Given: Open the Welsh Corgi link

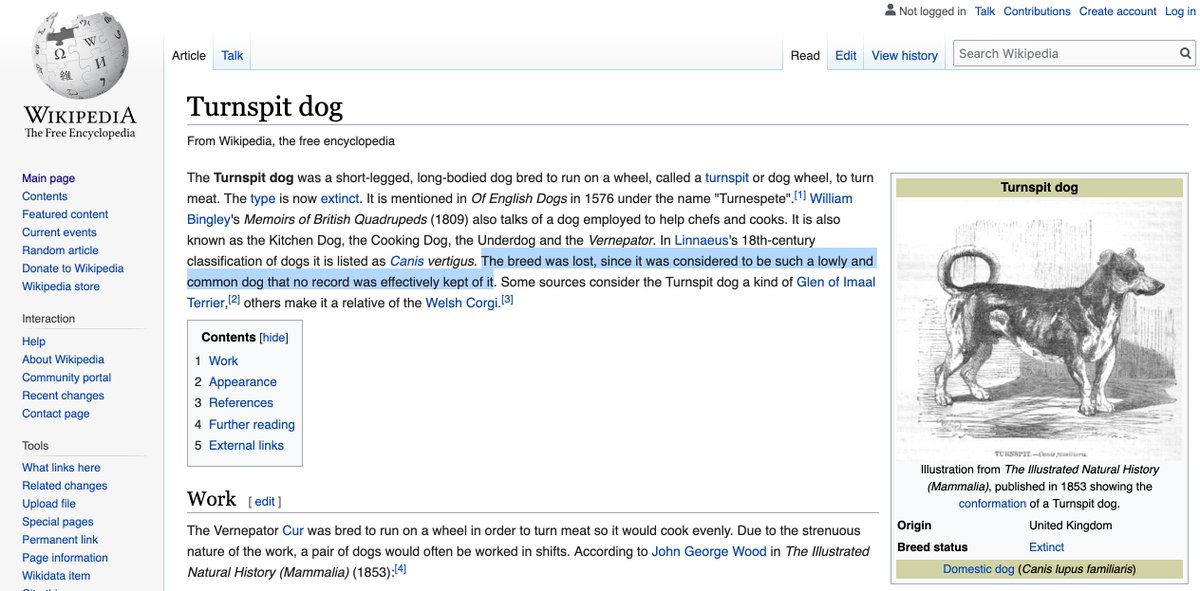Looking at the screenshot, I should coord(462,303).
